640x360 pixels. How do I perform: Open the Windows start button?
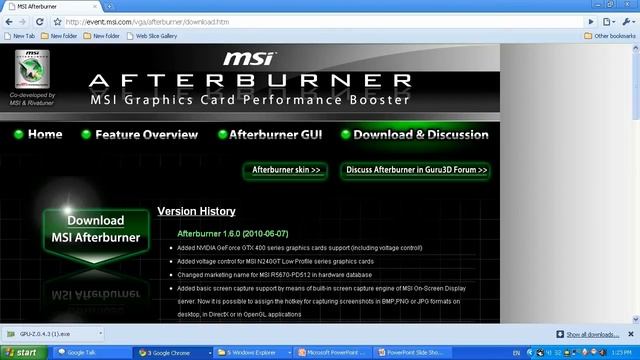tap(23, 352)
